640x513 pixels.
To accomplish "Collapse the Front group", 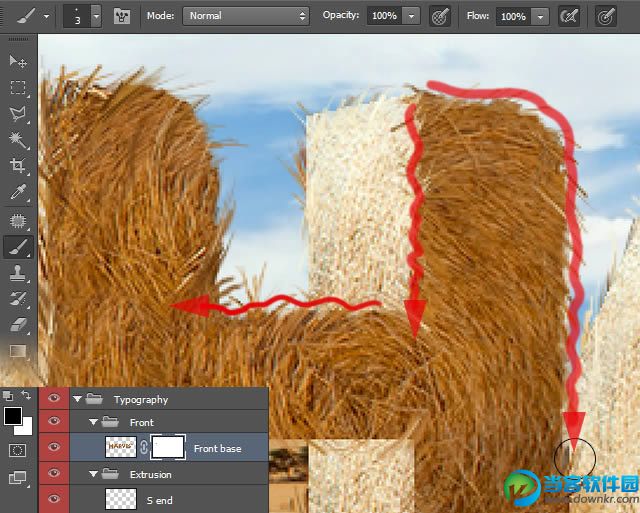I will tap(93, 422).
